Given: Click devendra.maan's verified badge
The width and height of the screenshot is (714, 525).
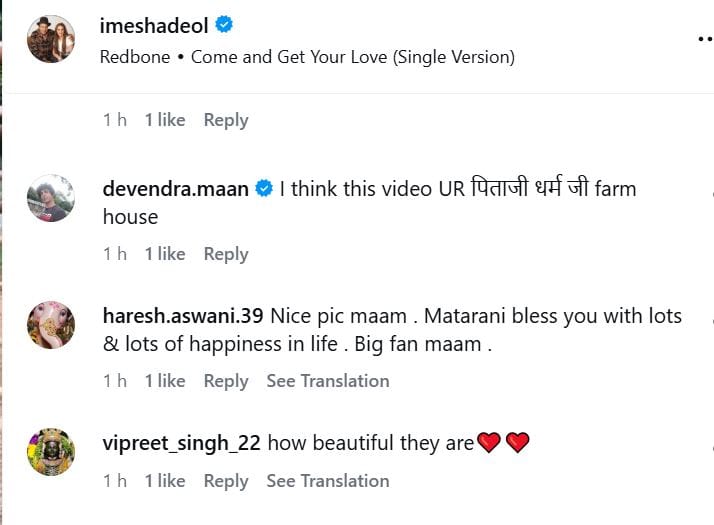Looking at the screenshot, I should click(x=264, y=188).
